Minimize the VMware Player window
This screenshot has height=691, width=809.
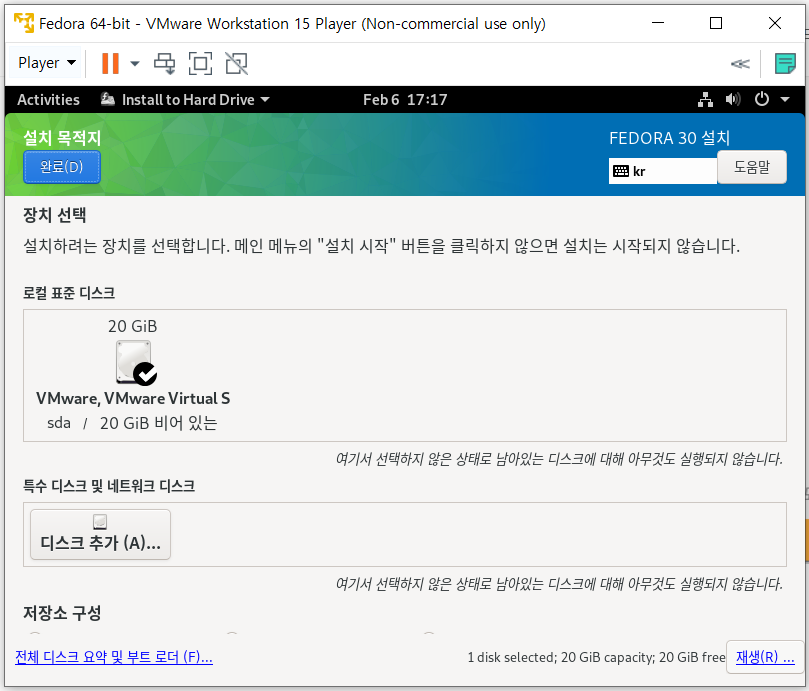coord(658,23)
